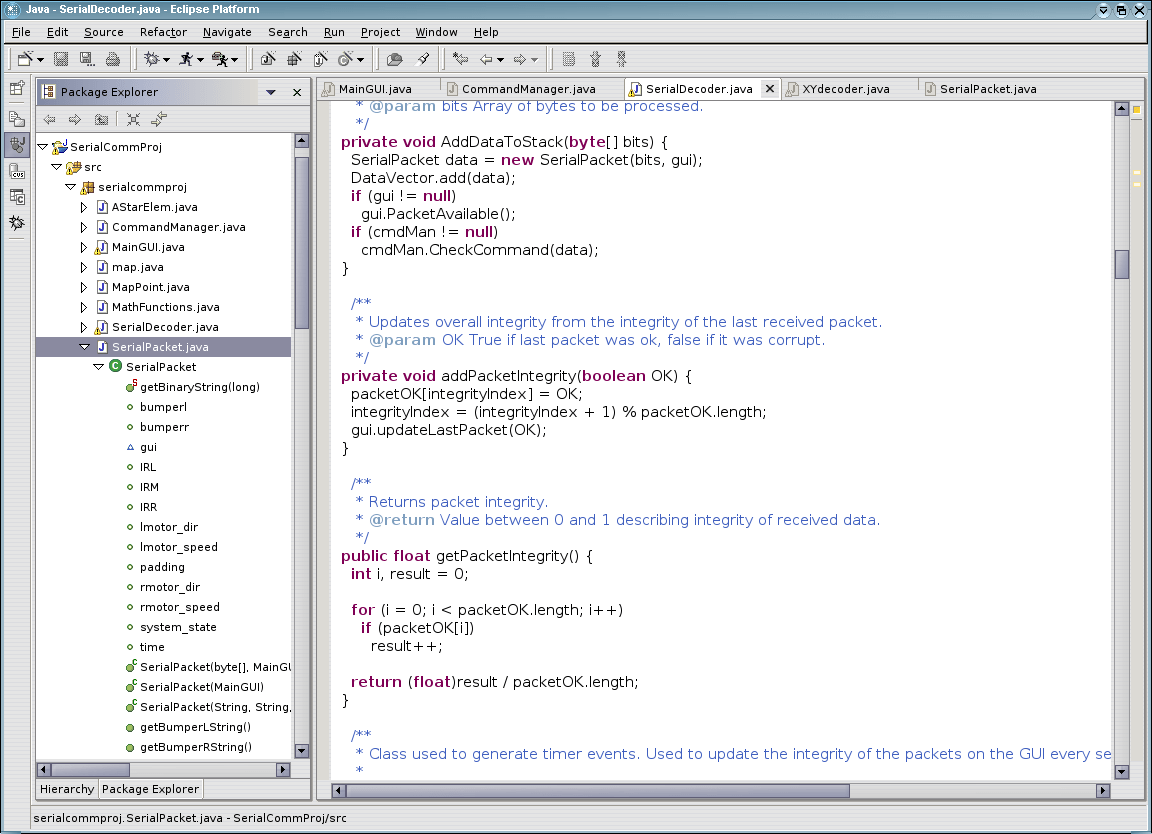Open the Run dropdown arrow
The height and width of the screenshot is (834, 1152).
click(201, 60)
